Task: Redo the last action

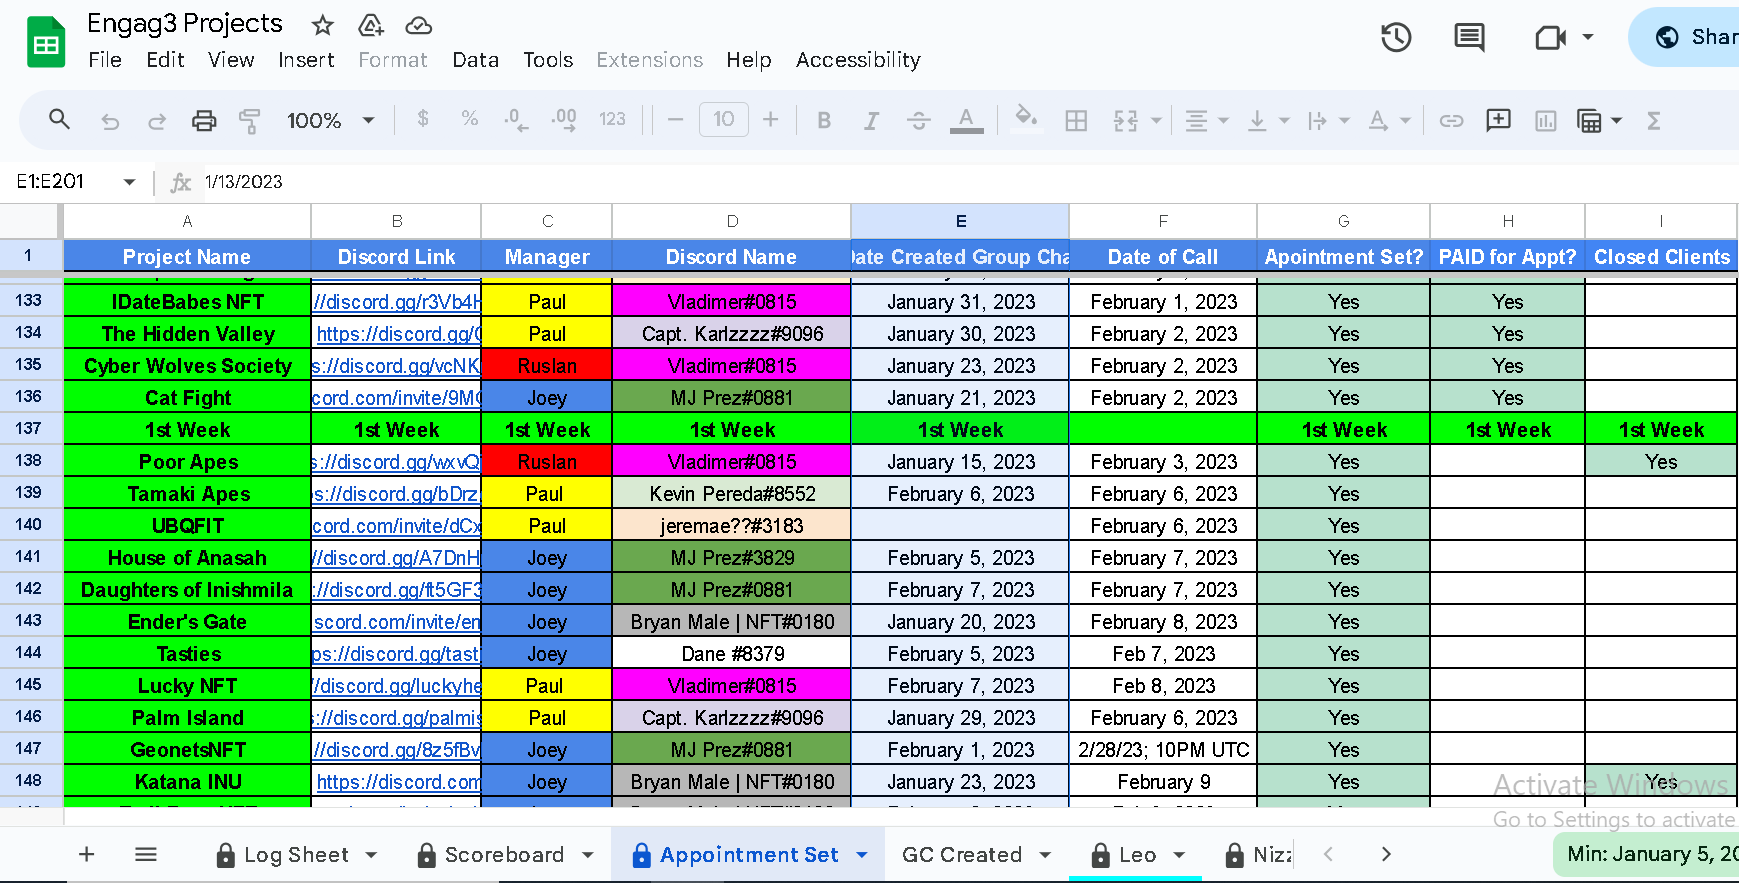Action: tap(157, 121)
